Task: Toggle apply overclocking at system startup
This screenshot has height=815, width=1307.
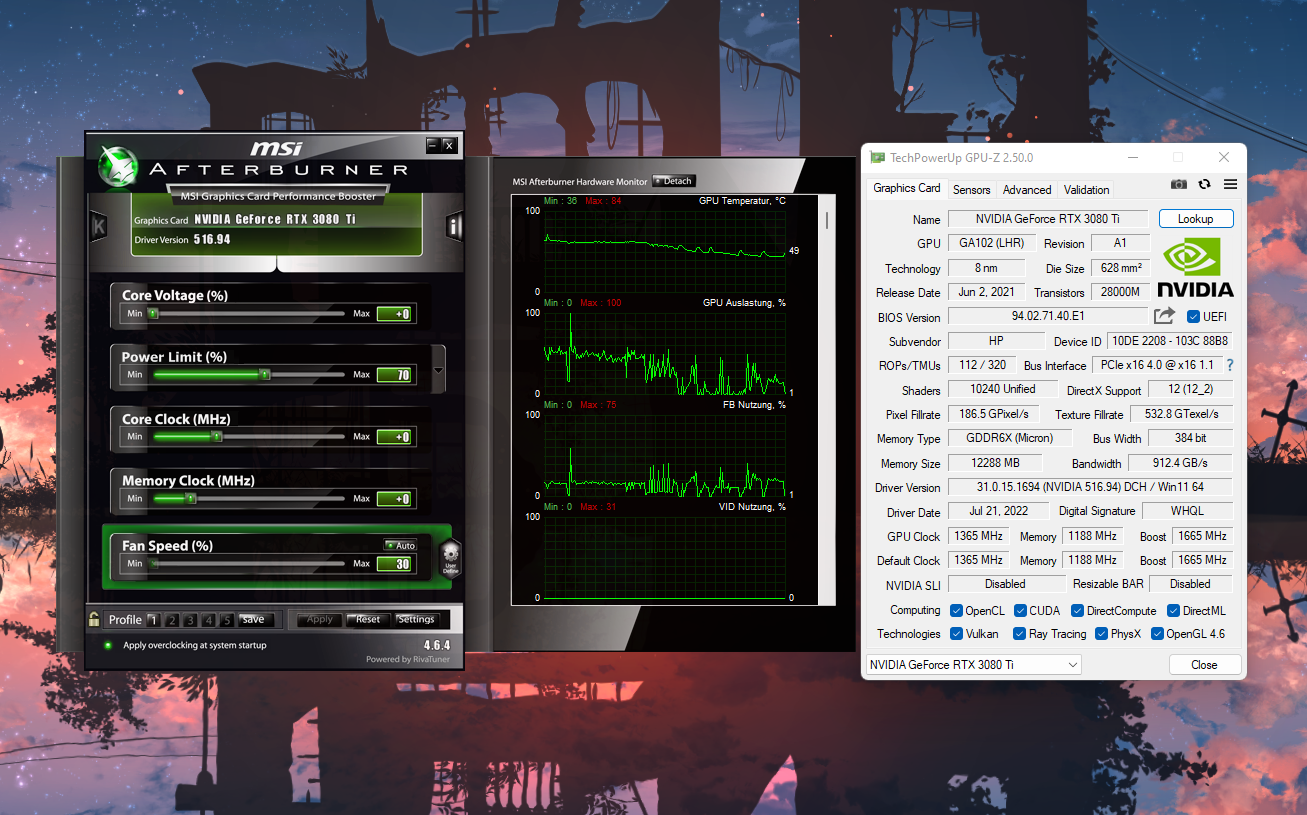Action: 107,645
